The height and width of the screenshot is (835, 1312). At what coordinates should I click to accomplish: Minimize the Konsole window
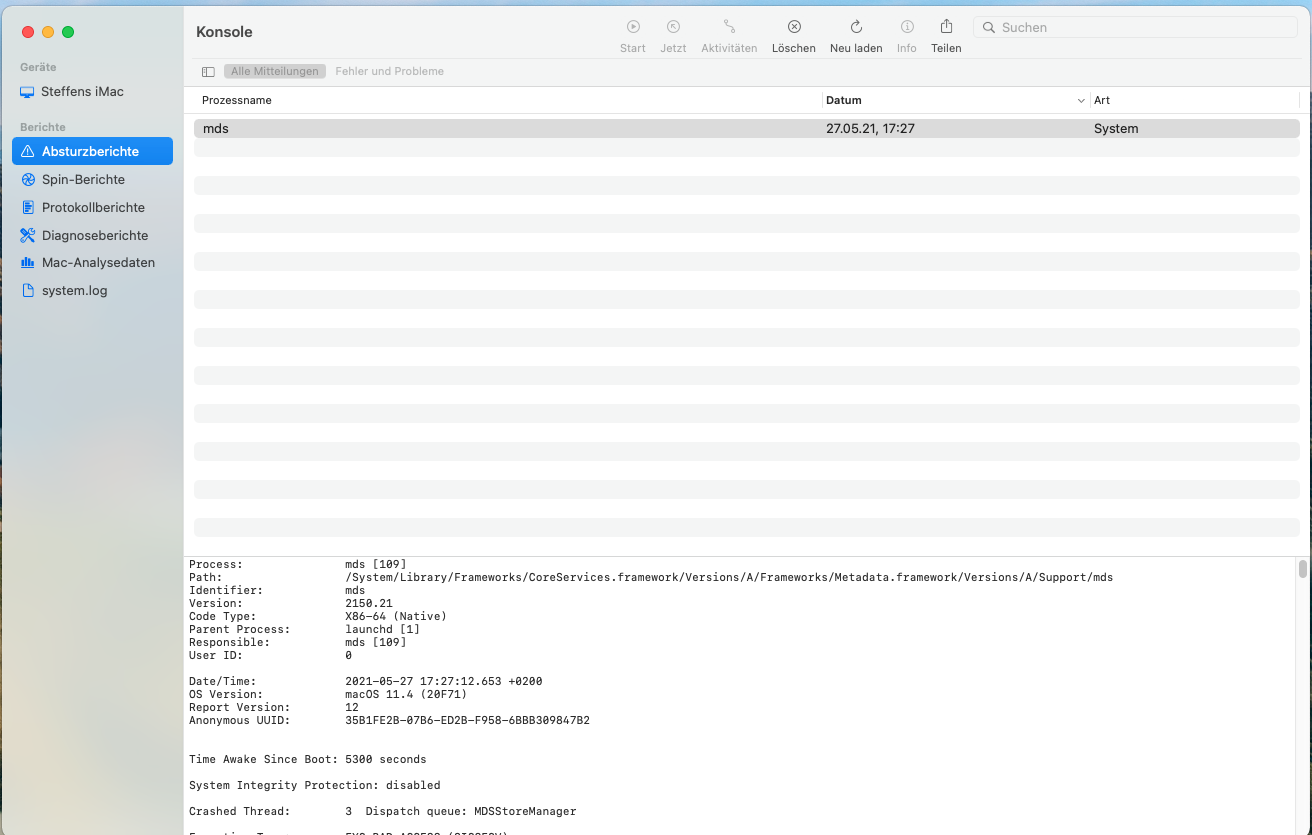pos(48,32)
